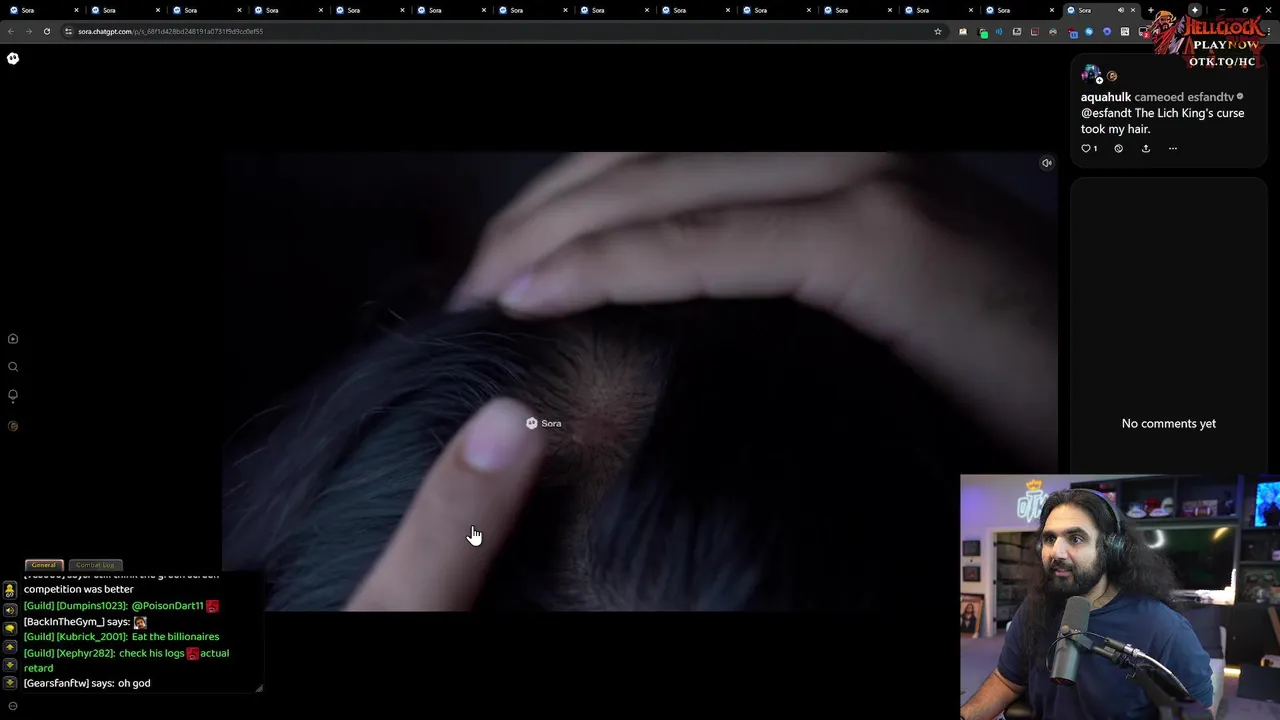Open the aquahulk username link
The image size is (1280, 720).
coord(1106,97)
